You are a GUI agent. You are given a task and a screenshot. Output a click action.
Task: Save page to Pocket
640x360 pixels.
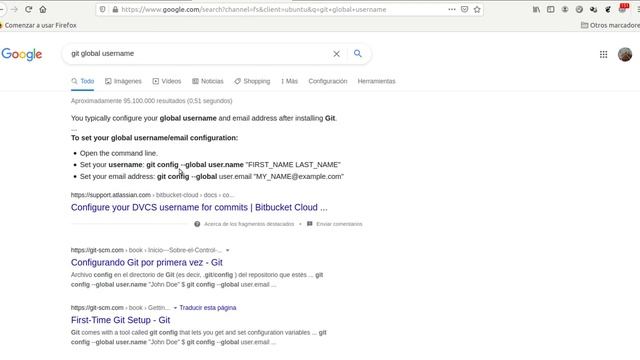tap(464, 9)
